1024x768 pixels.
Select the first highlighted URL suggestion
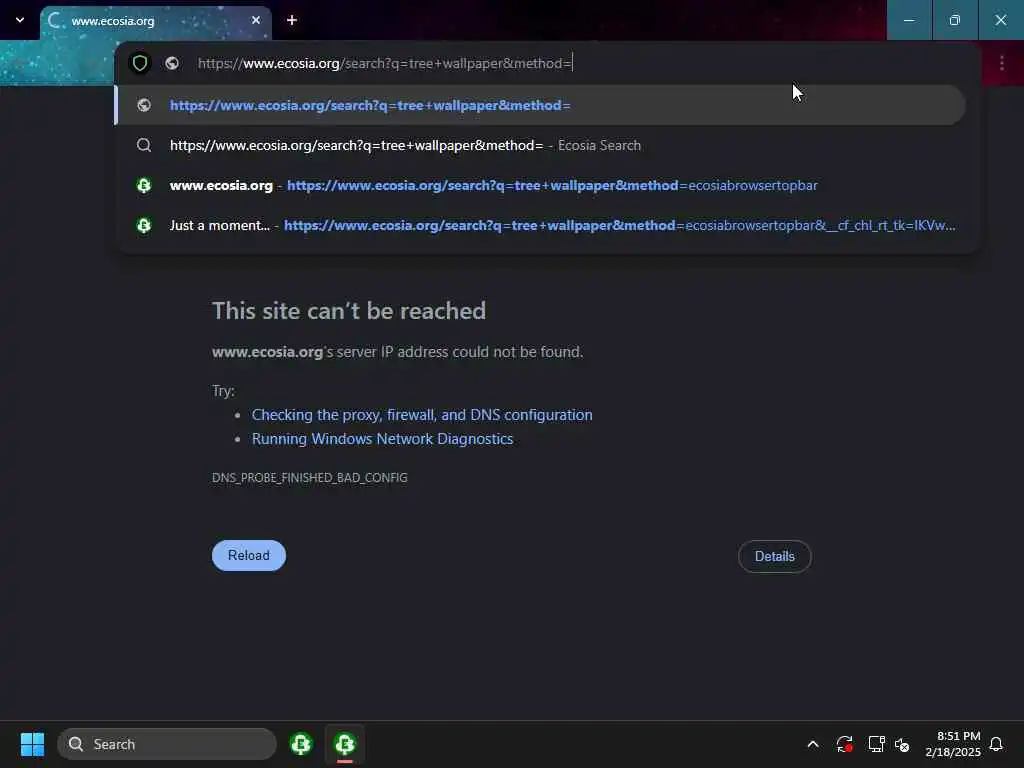(540, 105)
